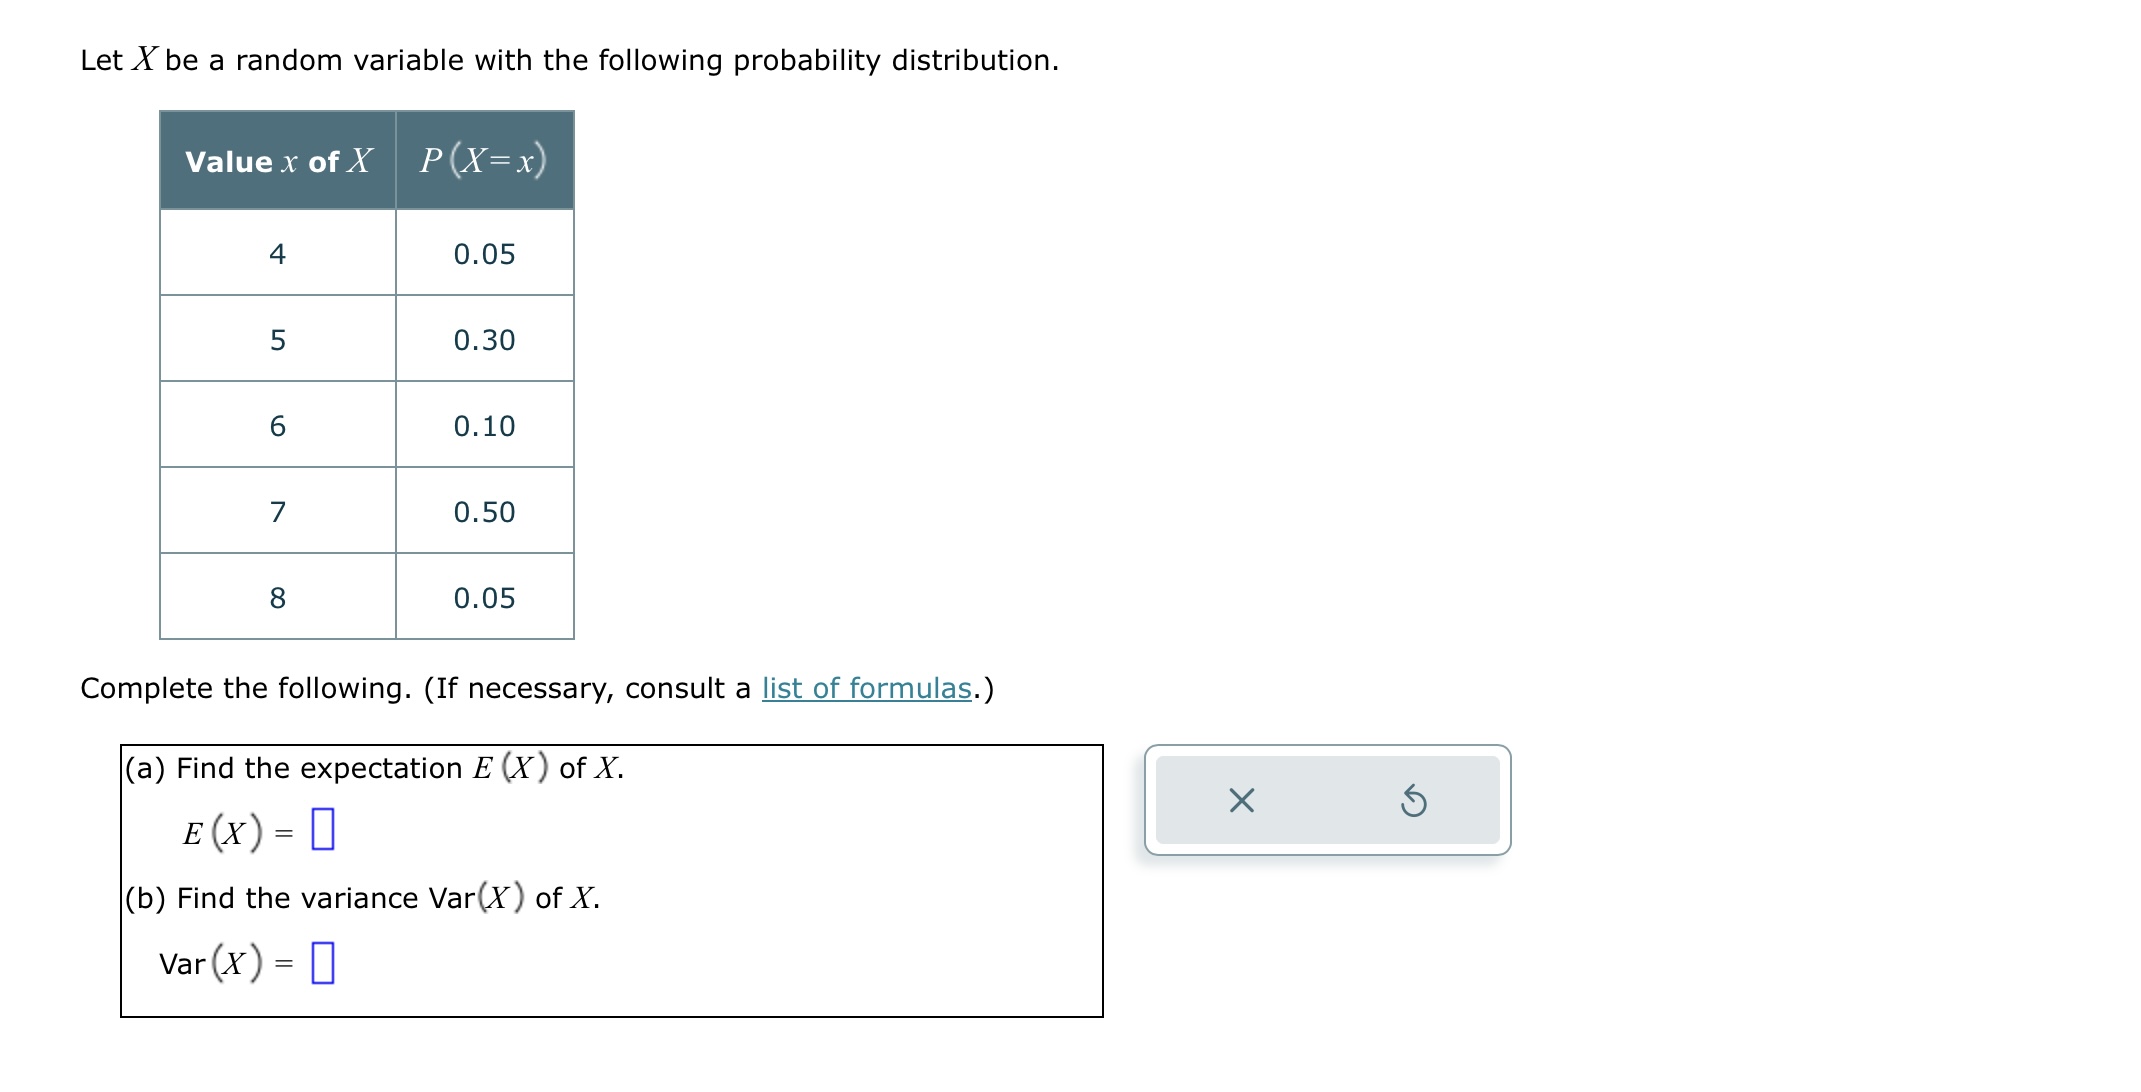Select the table cell containing 8
The width and height of the screenshot is (2141, 1092).
277,597
